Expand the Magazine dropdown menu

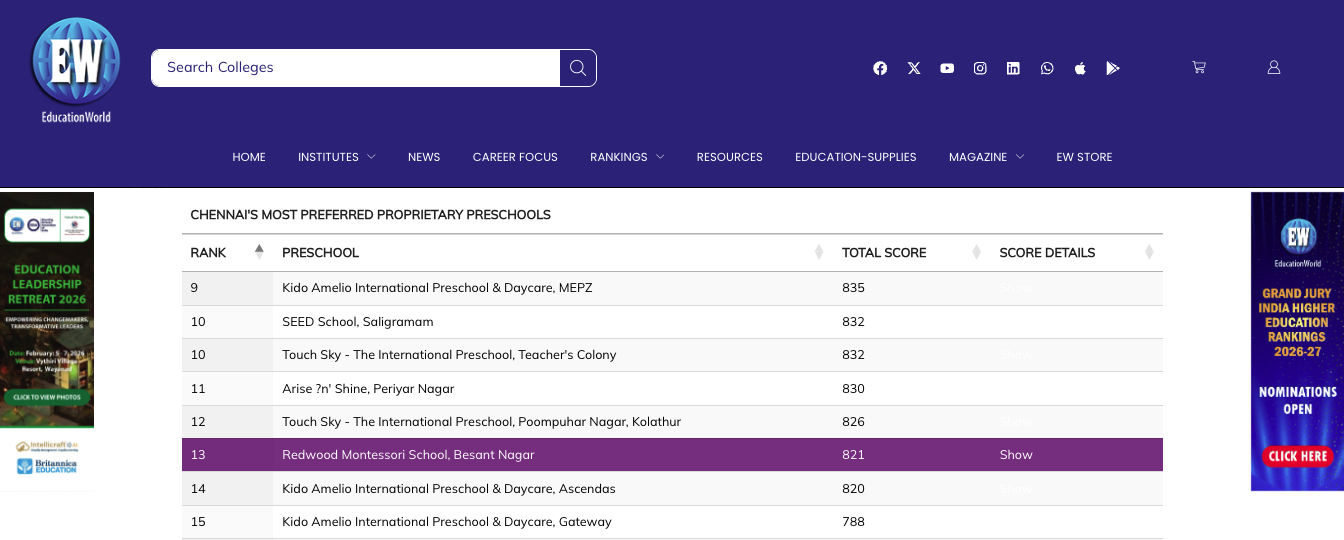986,157
